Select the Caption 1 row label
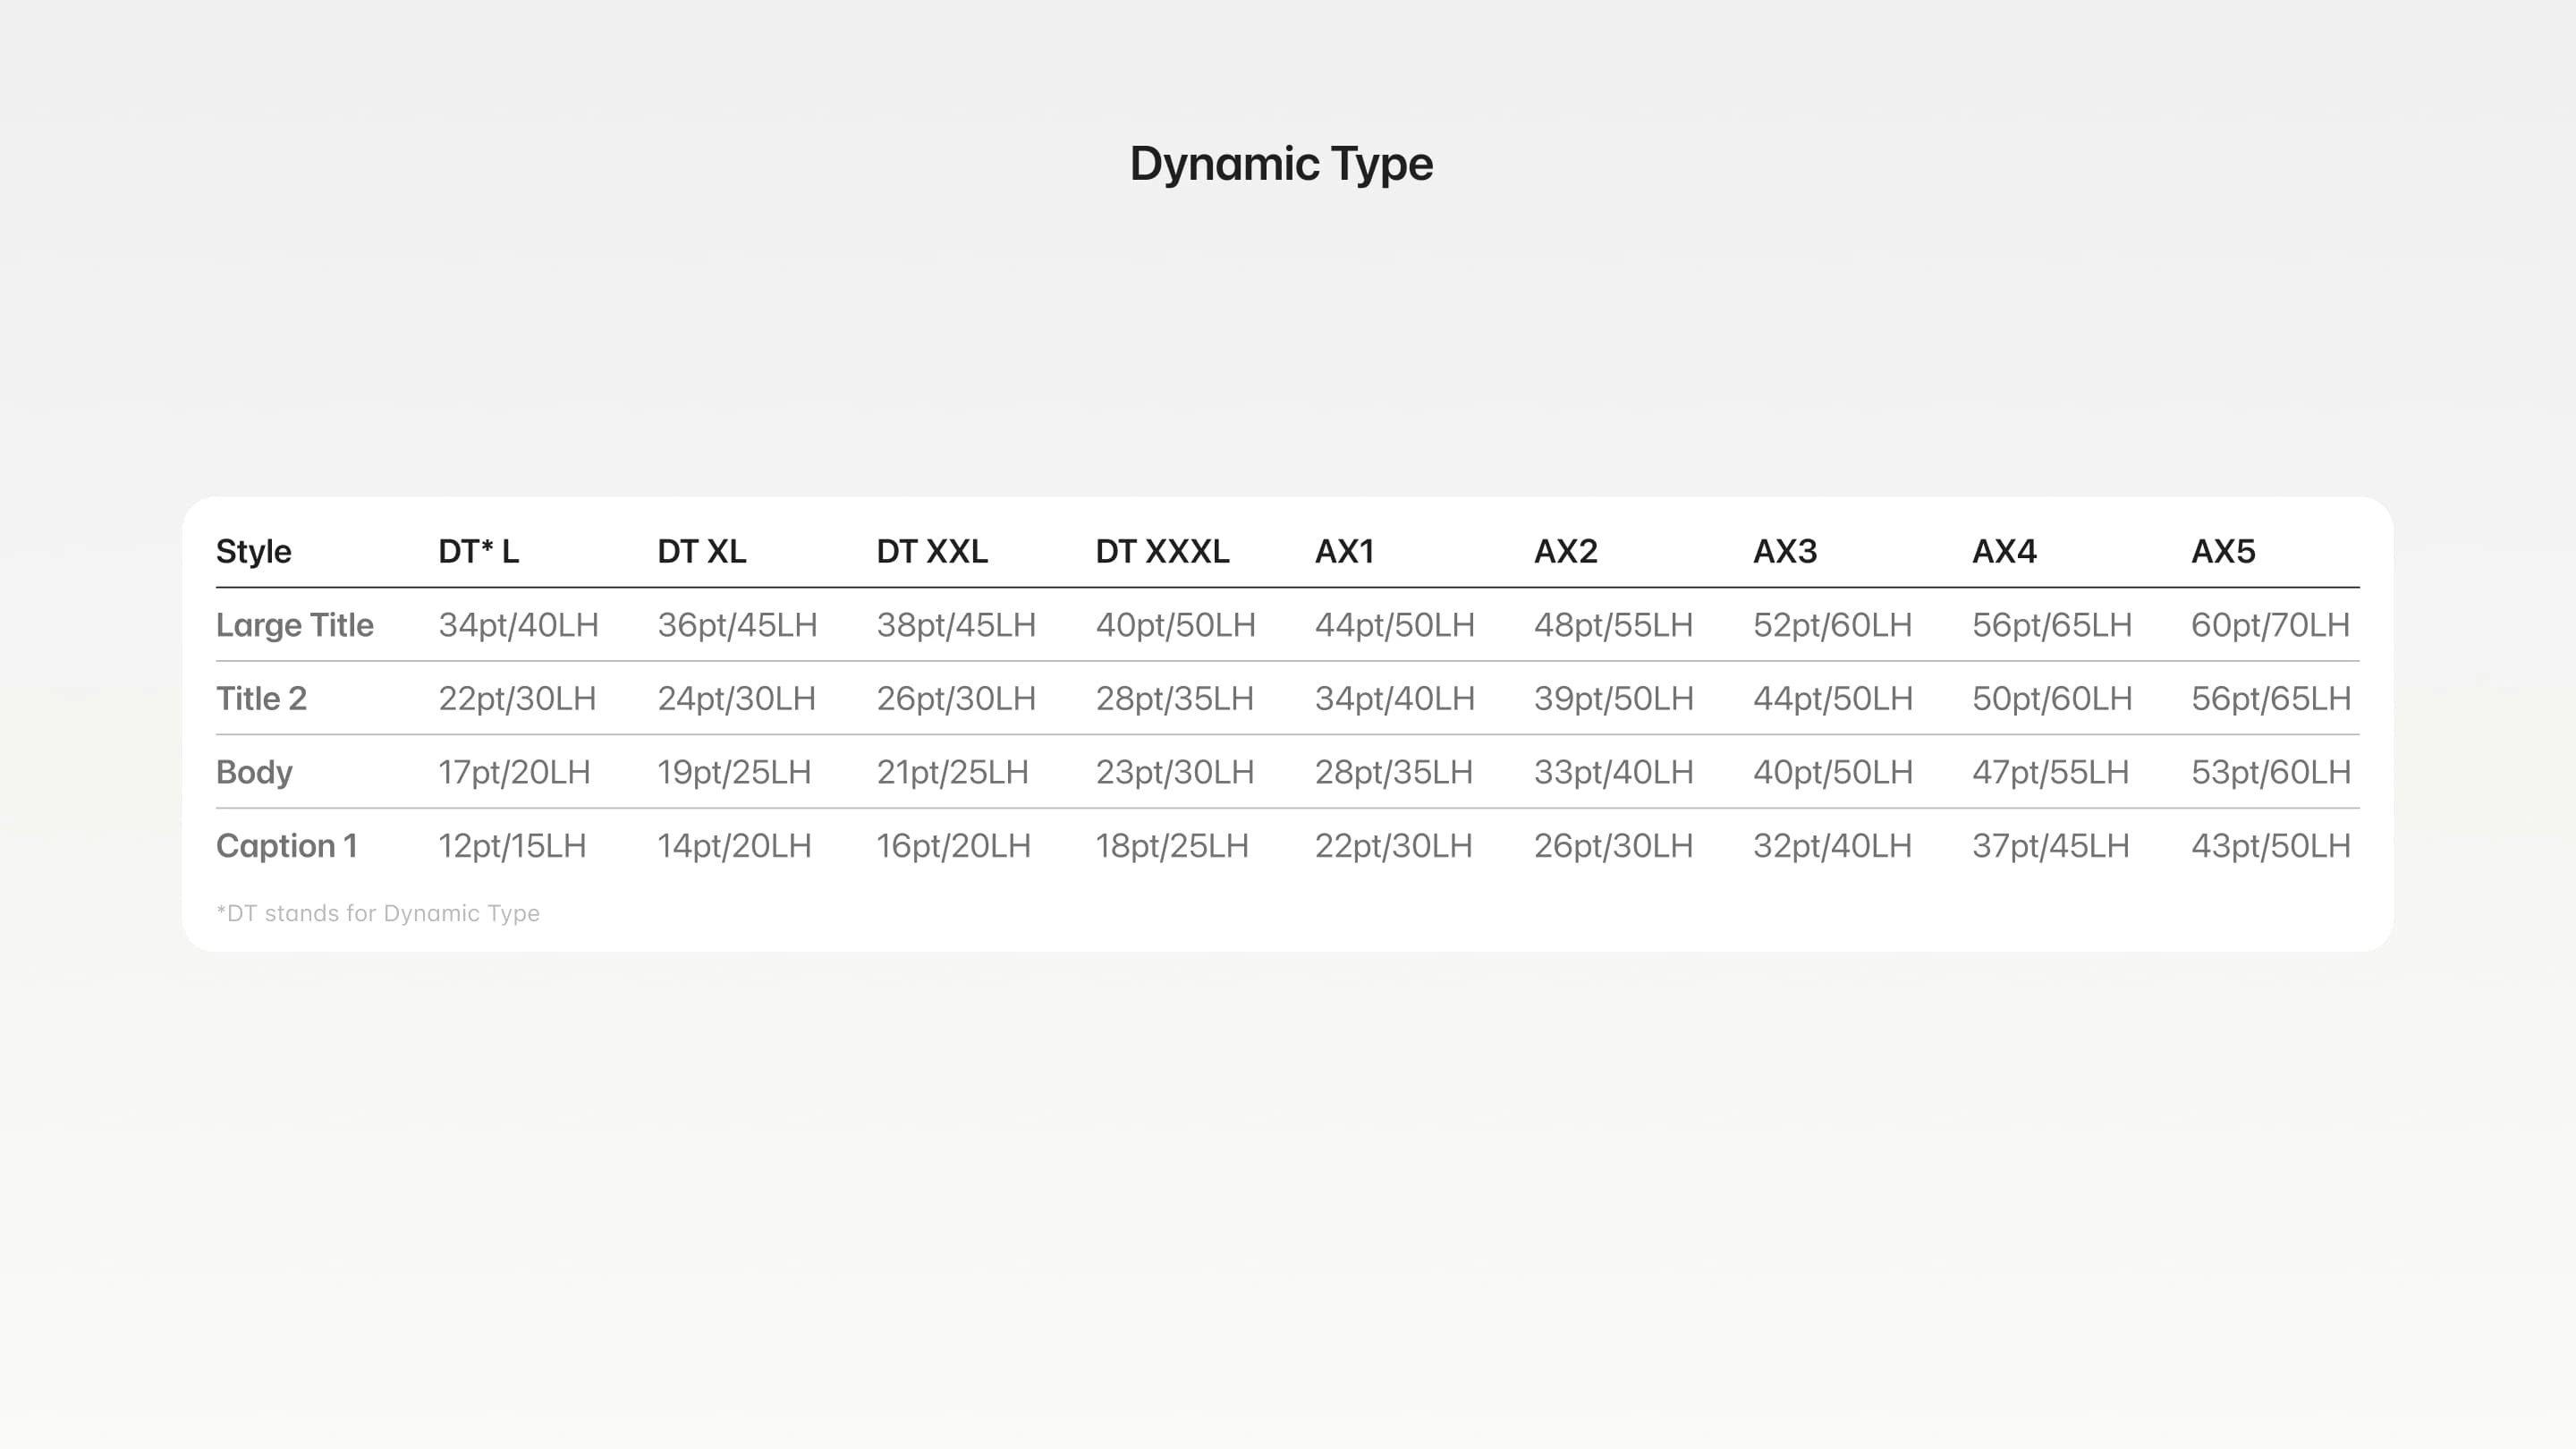 point(287,846)
